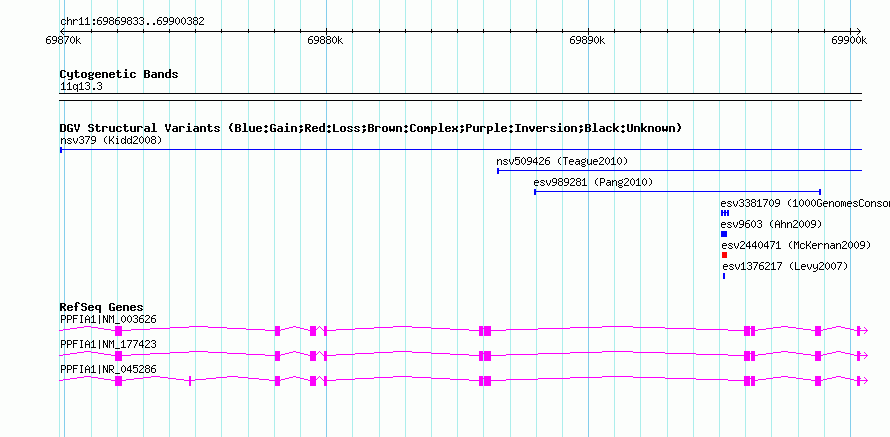Select the nsv509426 (Teague2010) variant label
Viewport: 890px width, 437px height.
tap(562, 161)
